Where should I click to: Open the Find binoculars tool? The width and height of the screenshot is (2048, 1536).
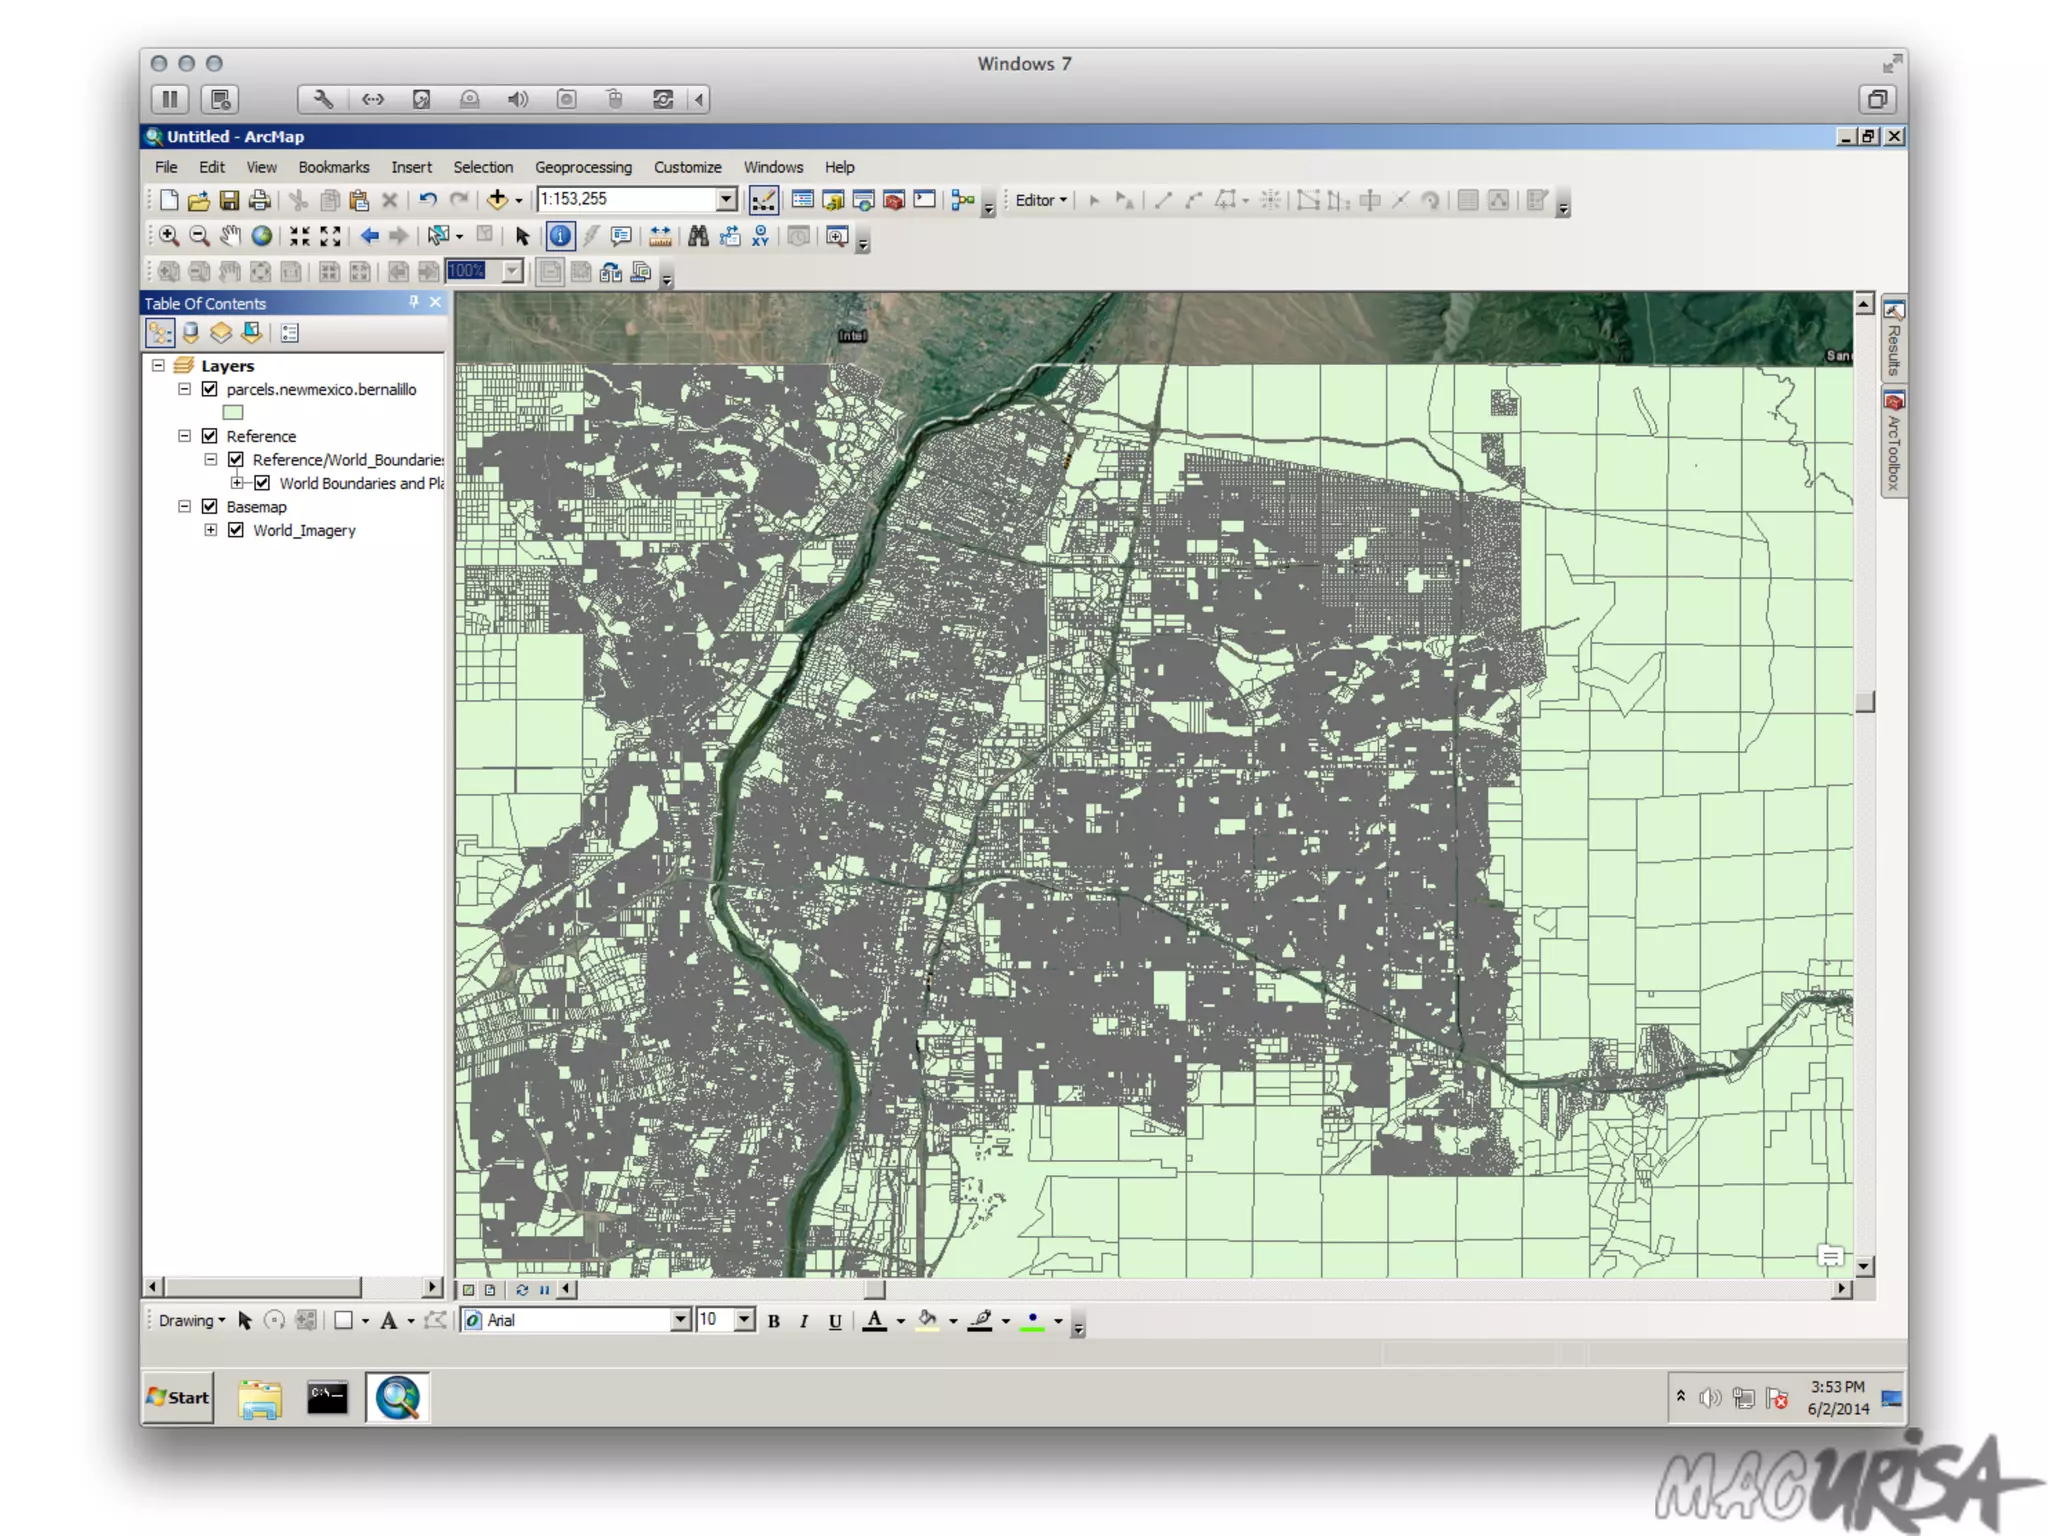(x=698, y=236)
